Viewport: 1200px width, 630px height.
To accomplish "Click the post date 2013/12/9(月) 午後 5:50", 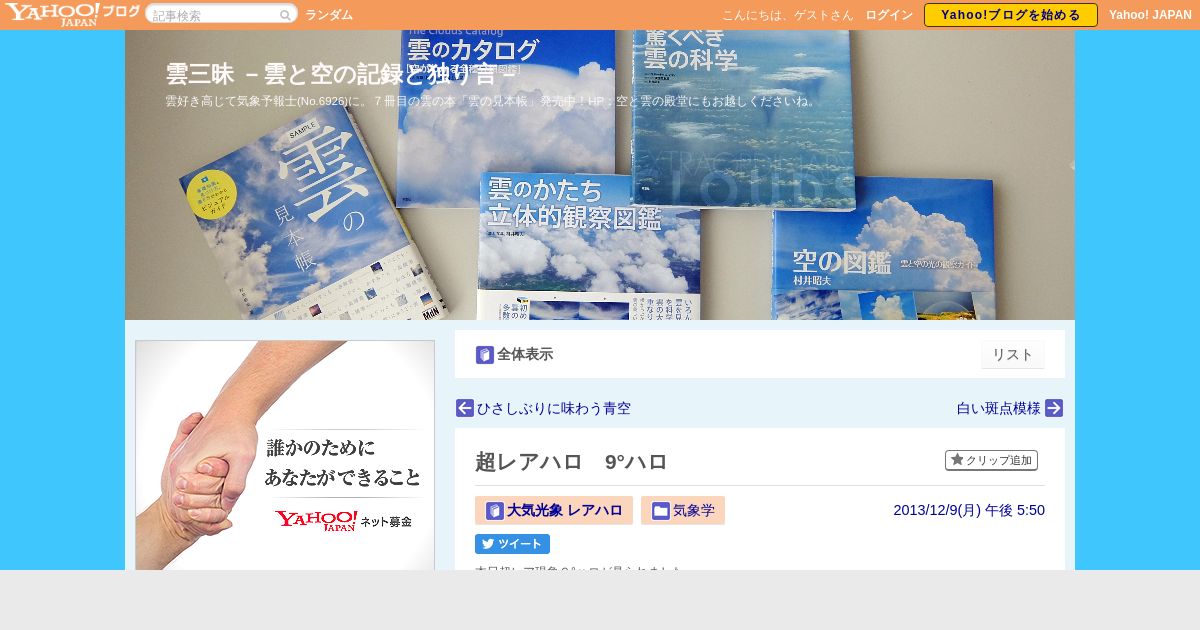I will click(x=969, y=510).
